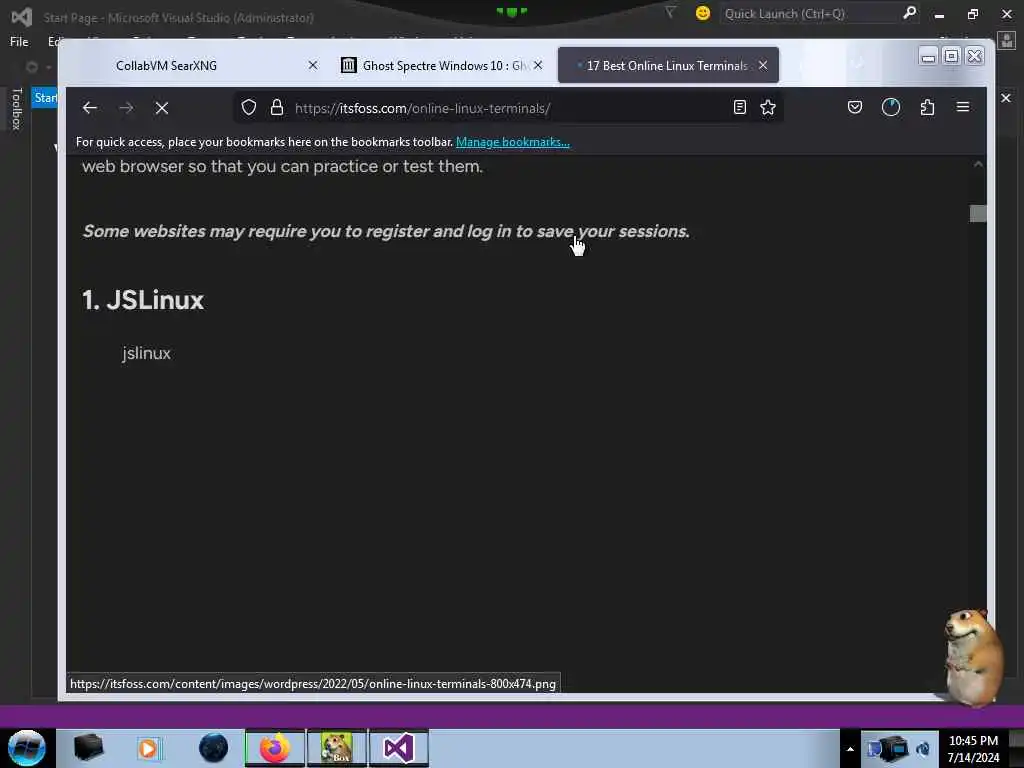
Task: Click the scroll-up arrow of the page scrollbar
Action: pyautogui.click(x=978, y=165)
